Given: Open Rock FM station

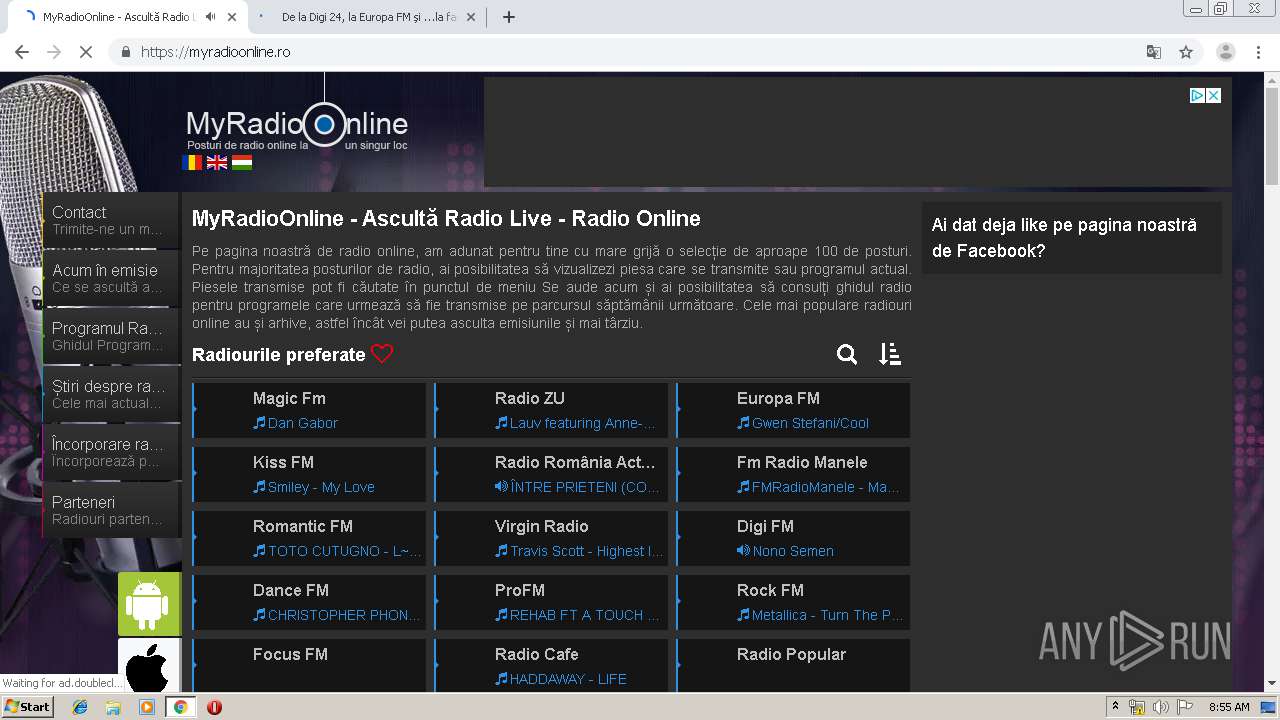Looking at the screenshot, I should (x=793, y=602).
